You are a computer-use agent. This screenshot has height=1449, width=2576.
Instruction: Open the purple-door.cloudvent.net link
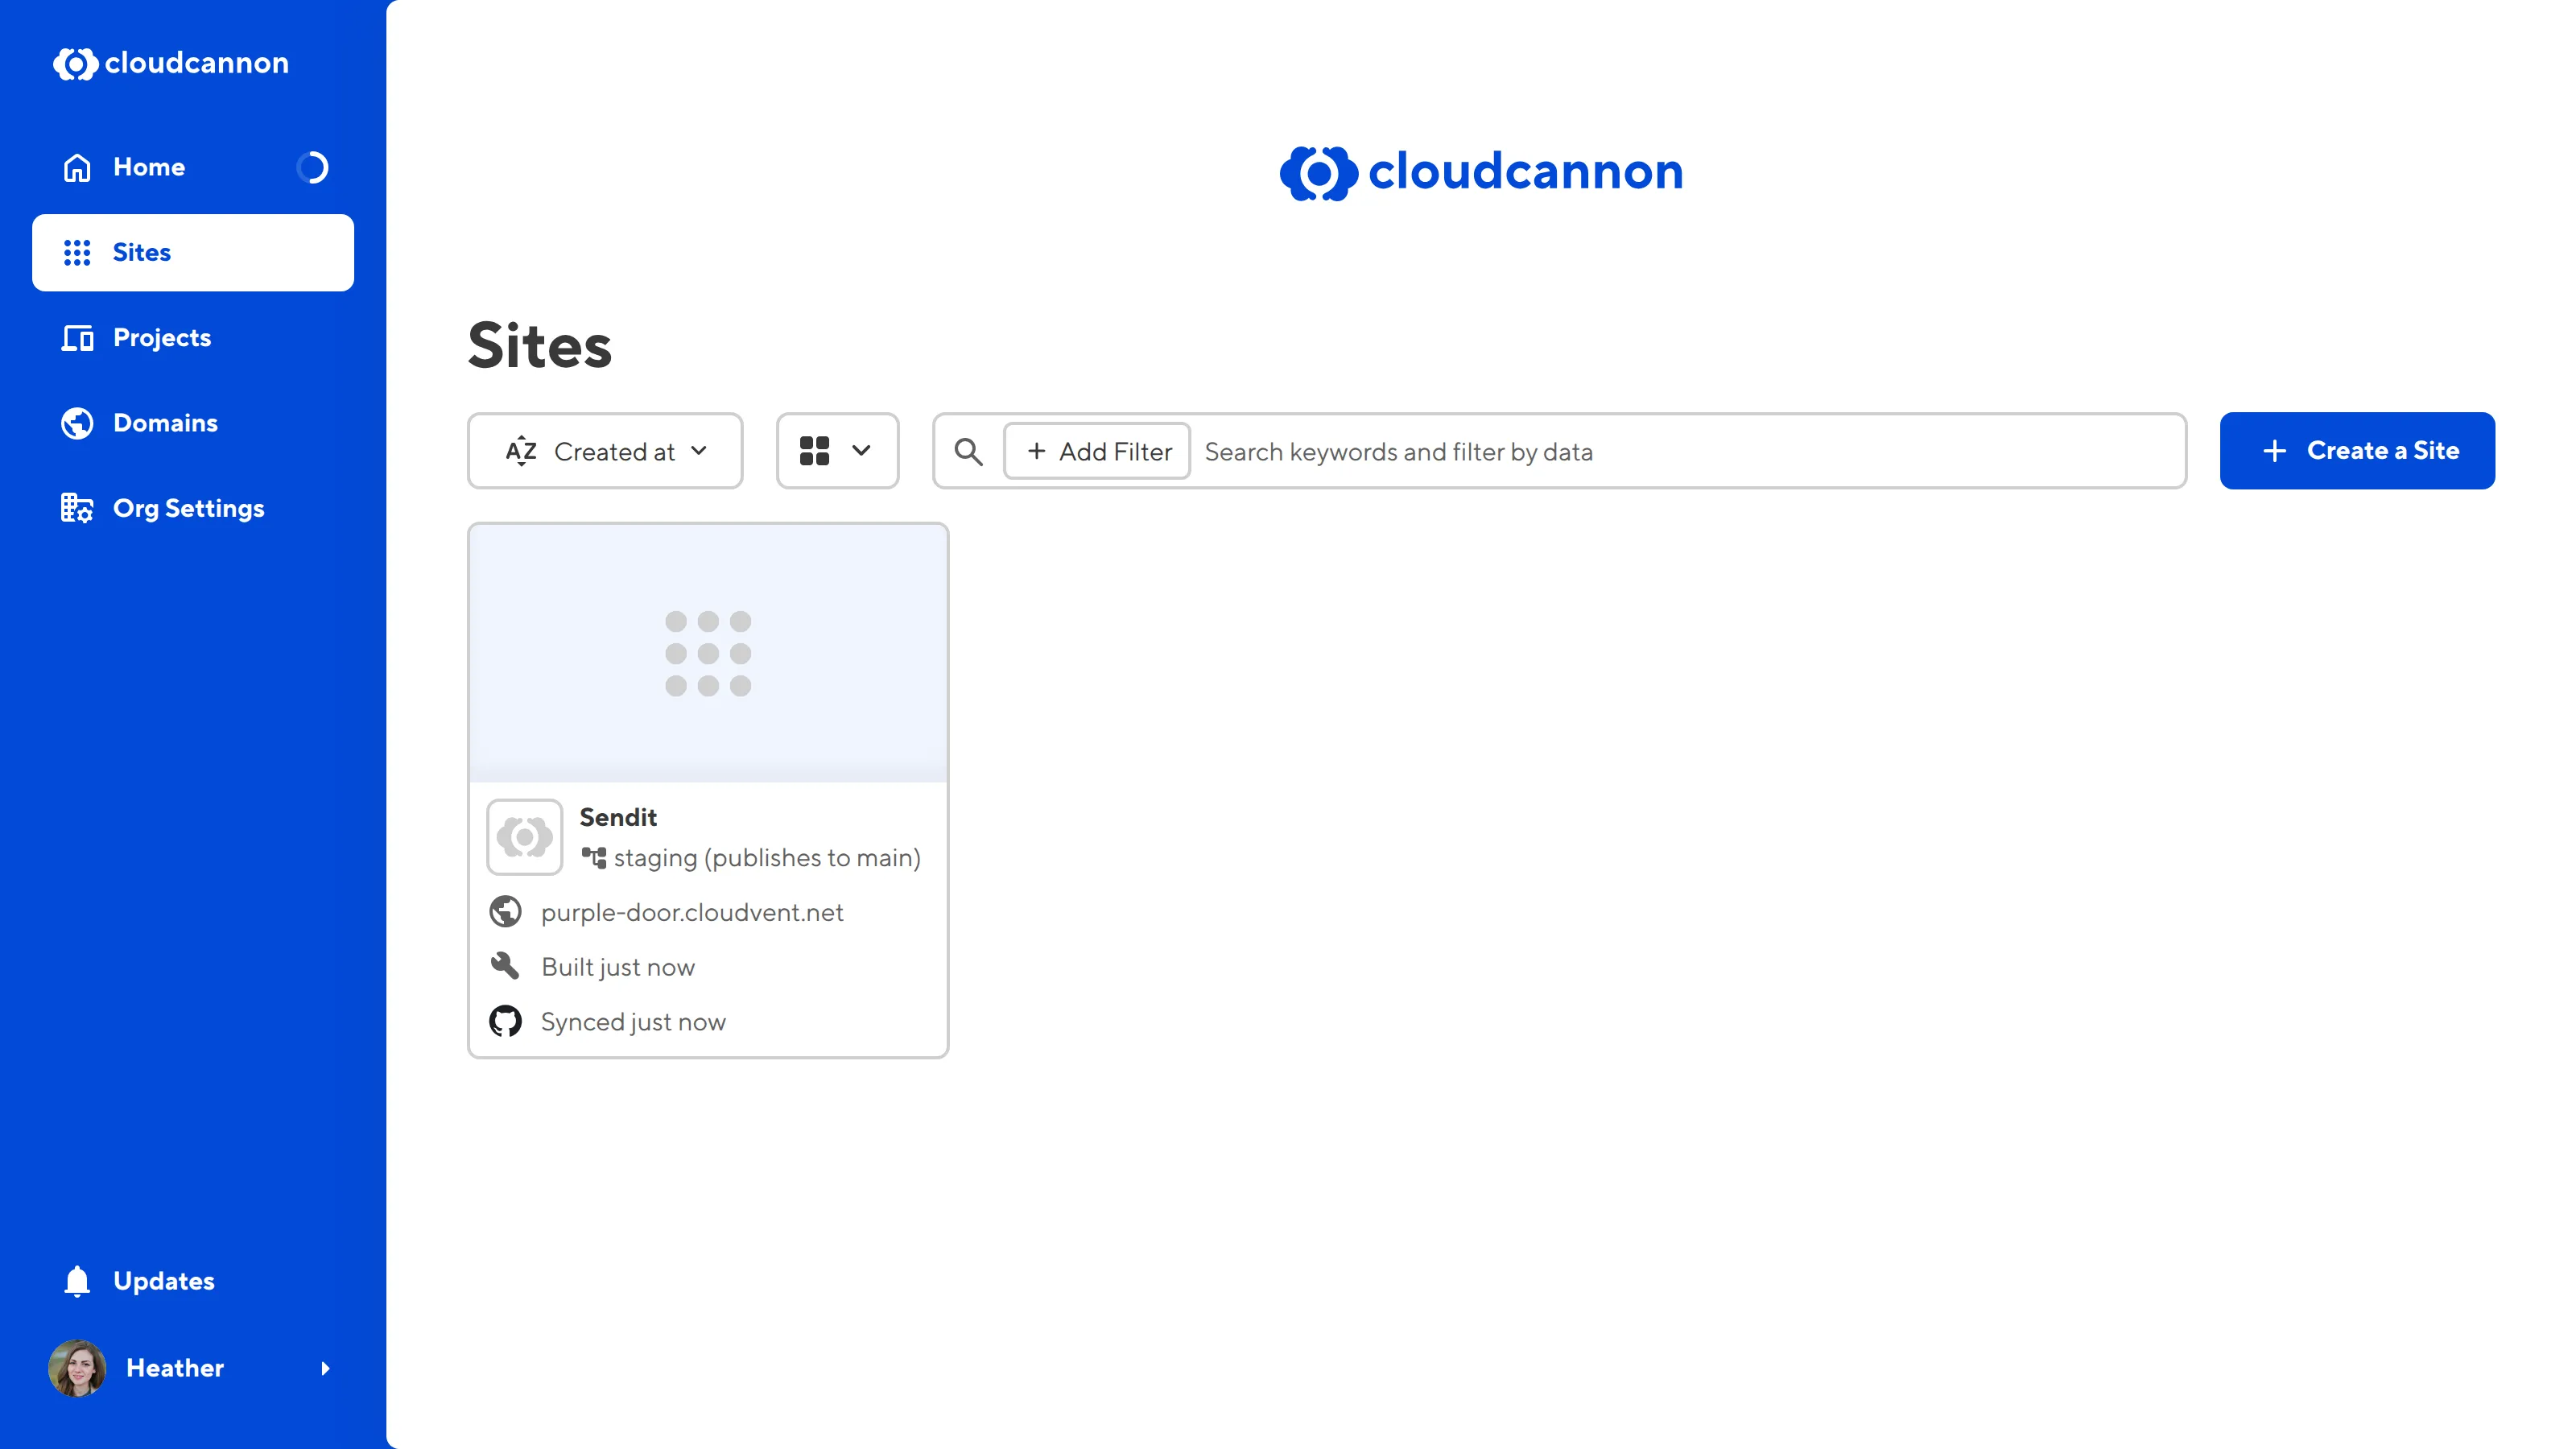[692, 912]
